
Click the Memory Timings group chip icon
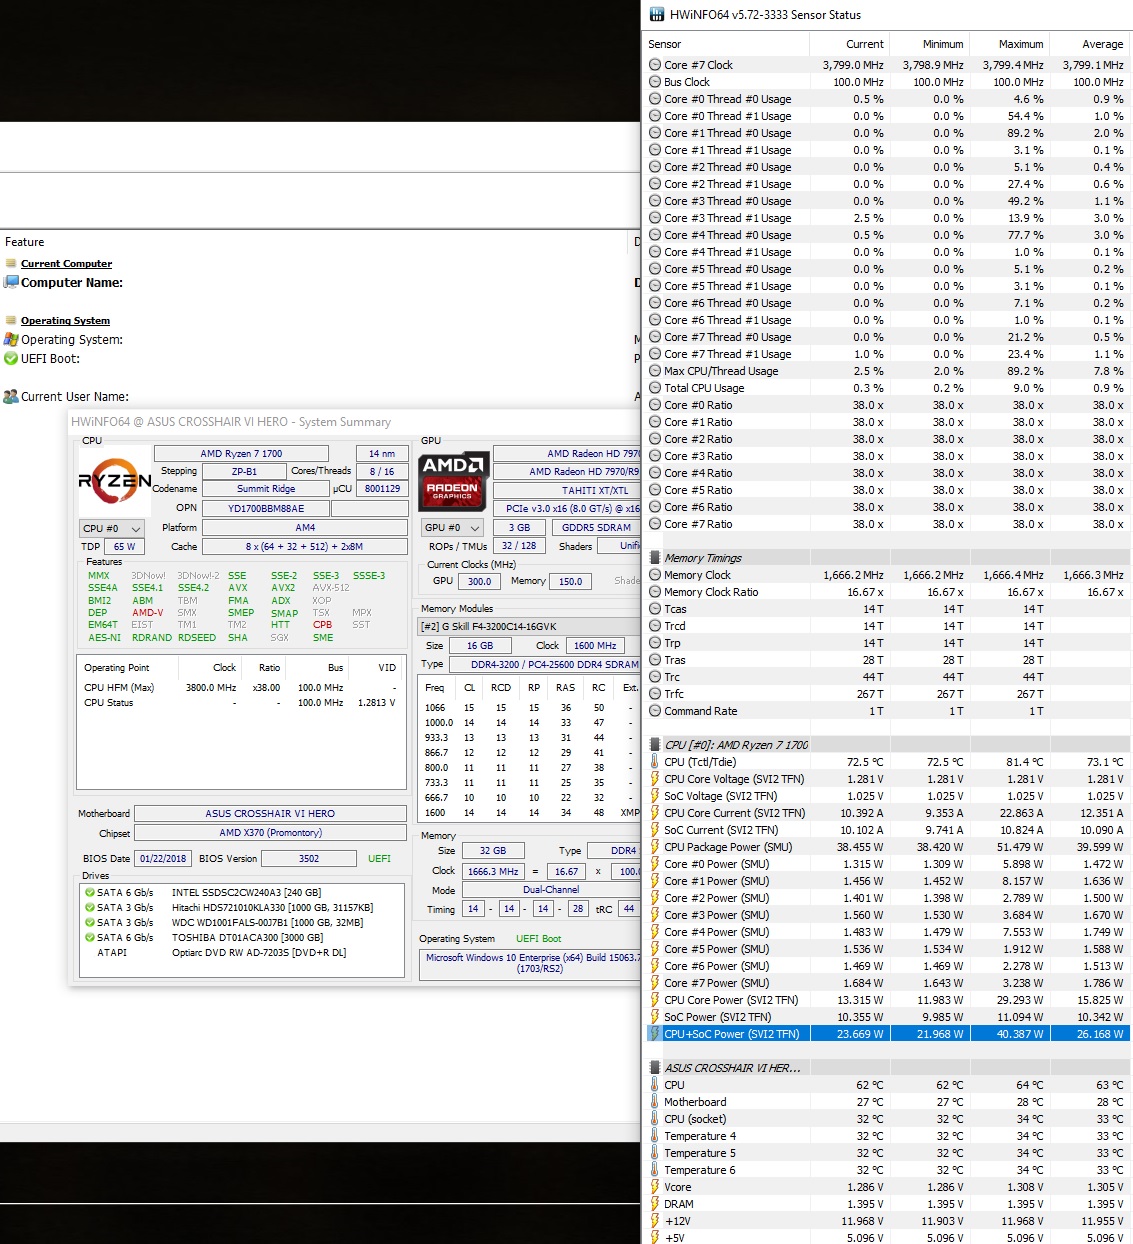pos(655,558)
